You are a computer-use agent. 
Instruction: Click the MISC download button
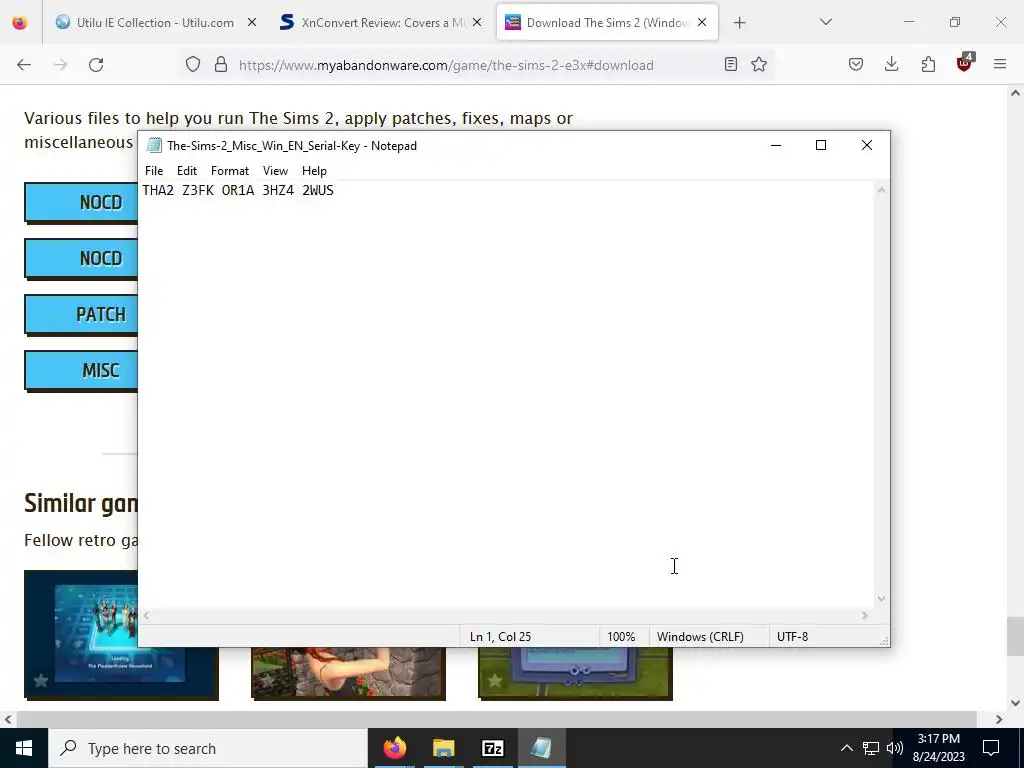click(81, 371)
